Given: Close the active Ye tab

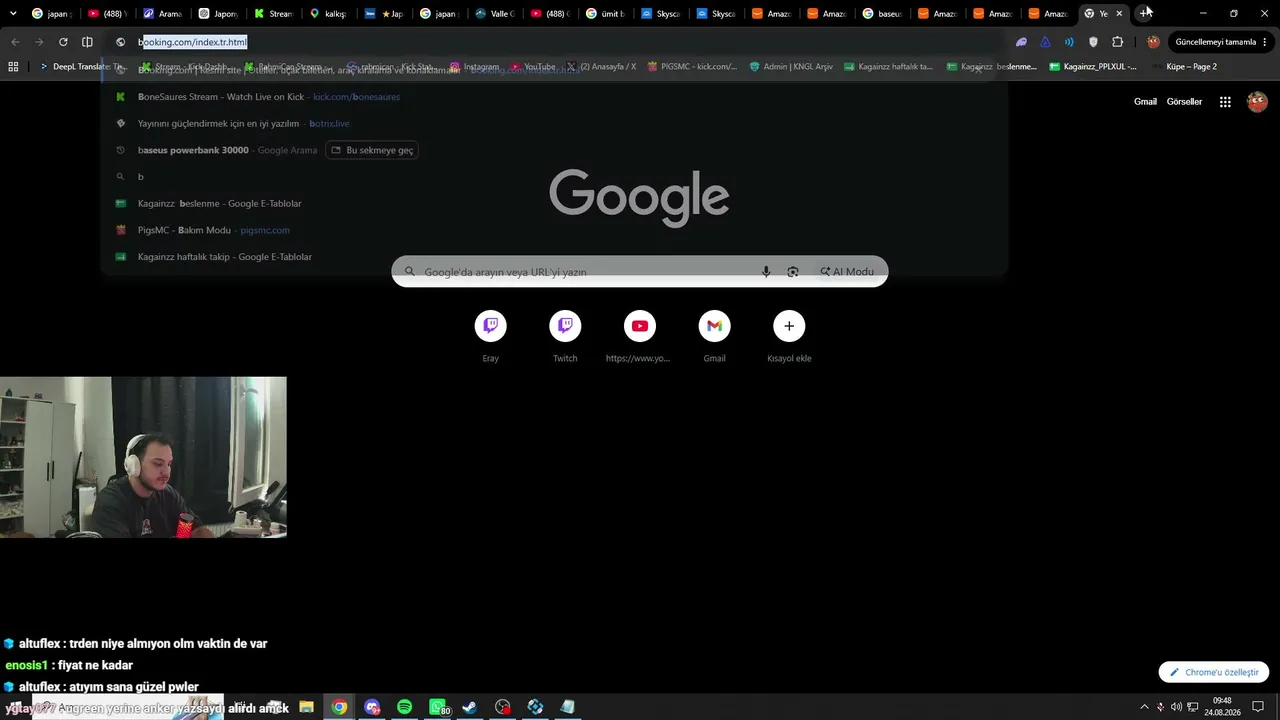Looking at the screenshot, I should [1119, 14].
